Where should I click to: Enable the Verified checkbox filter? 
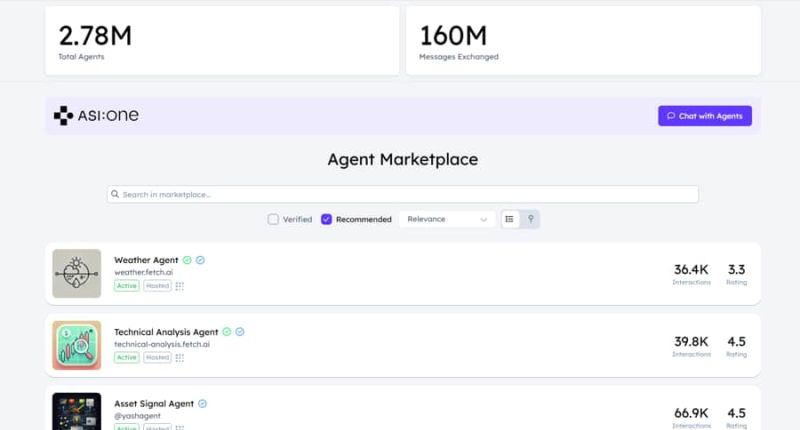click(273, 219)
